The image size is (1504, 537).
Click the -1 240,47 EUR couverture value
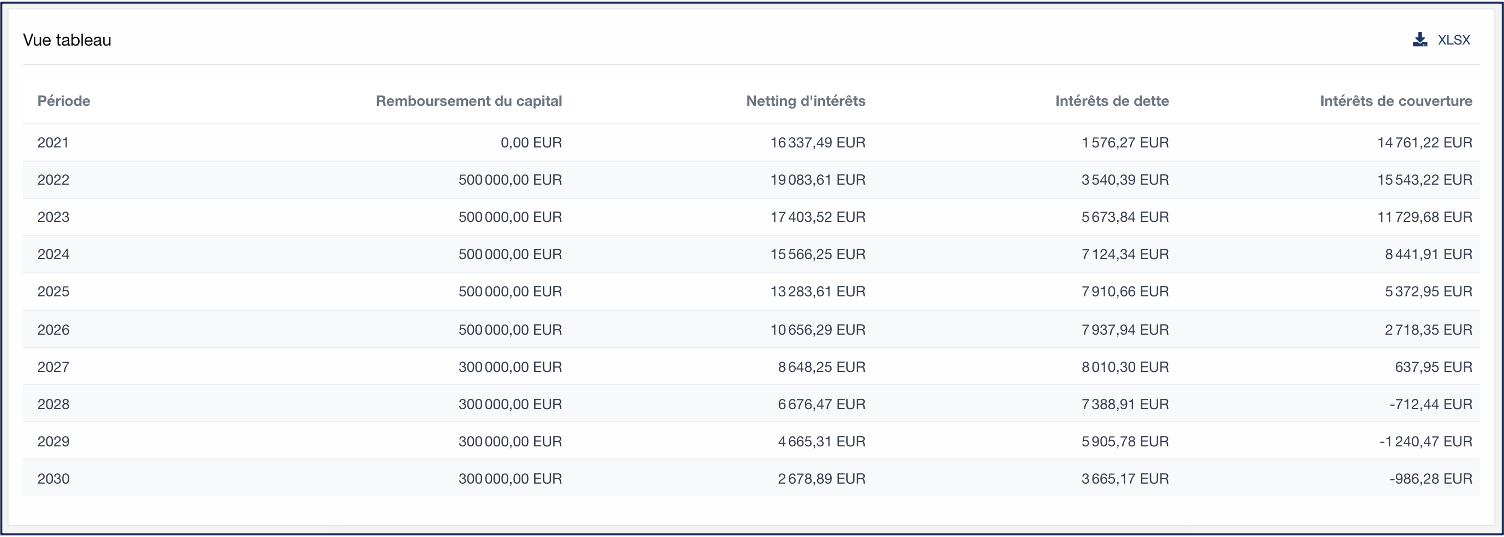(1430, 442)
